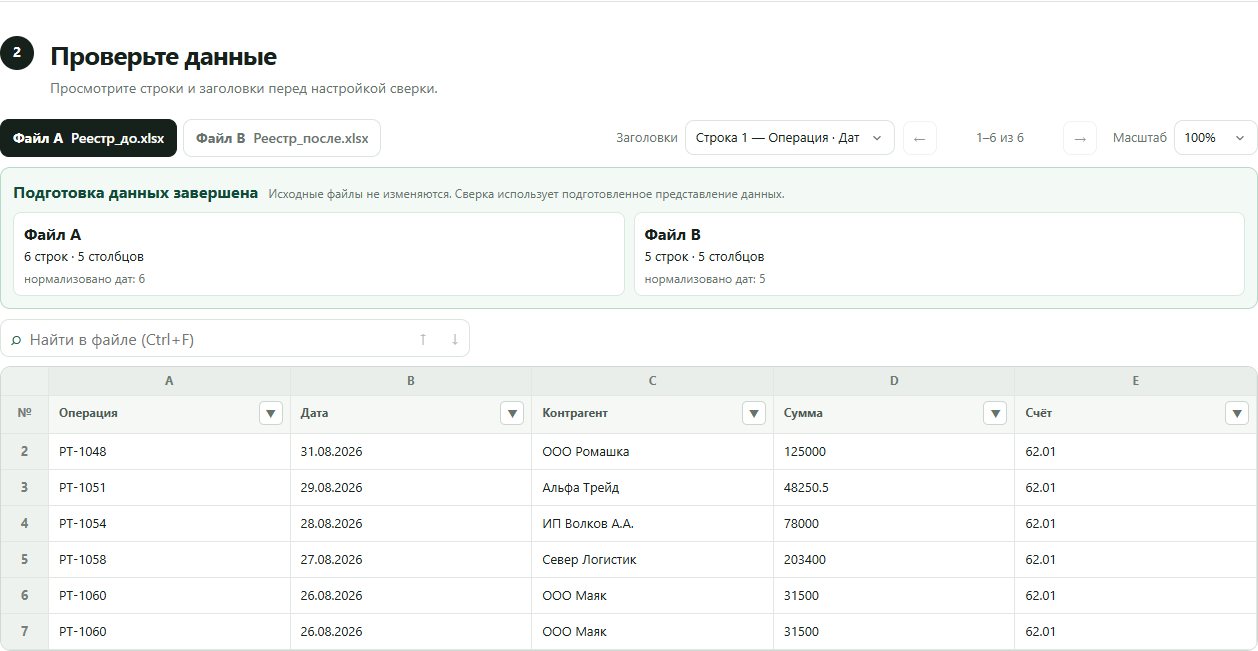
Task: Select row number 5
Action: [x=24, y=559]
